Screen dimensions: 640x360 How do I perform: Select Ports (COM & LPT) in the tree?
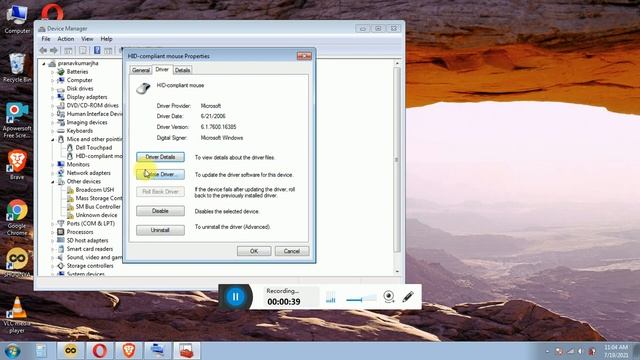pos(91,224)
